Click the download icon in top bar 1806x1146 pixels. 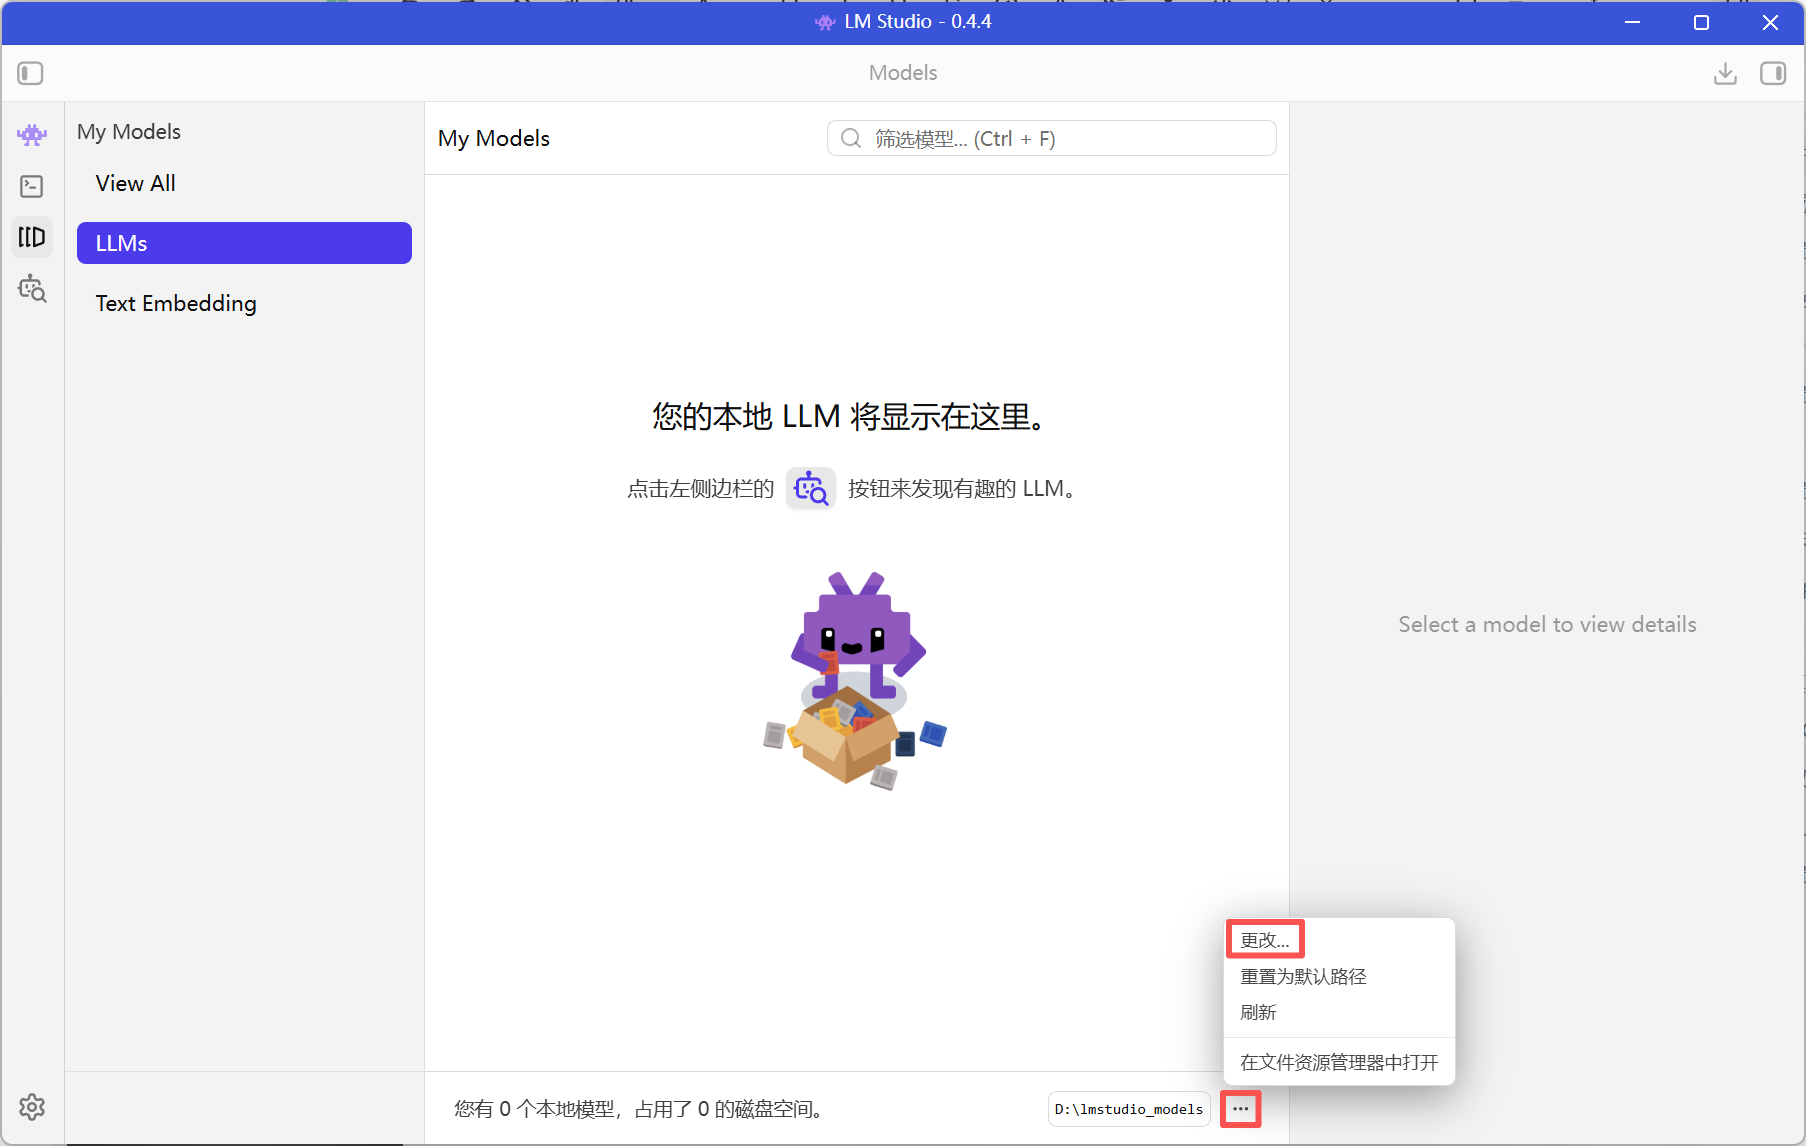pos(1724,73)
